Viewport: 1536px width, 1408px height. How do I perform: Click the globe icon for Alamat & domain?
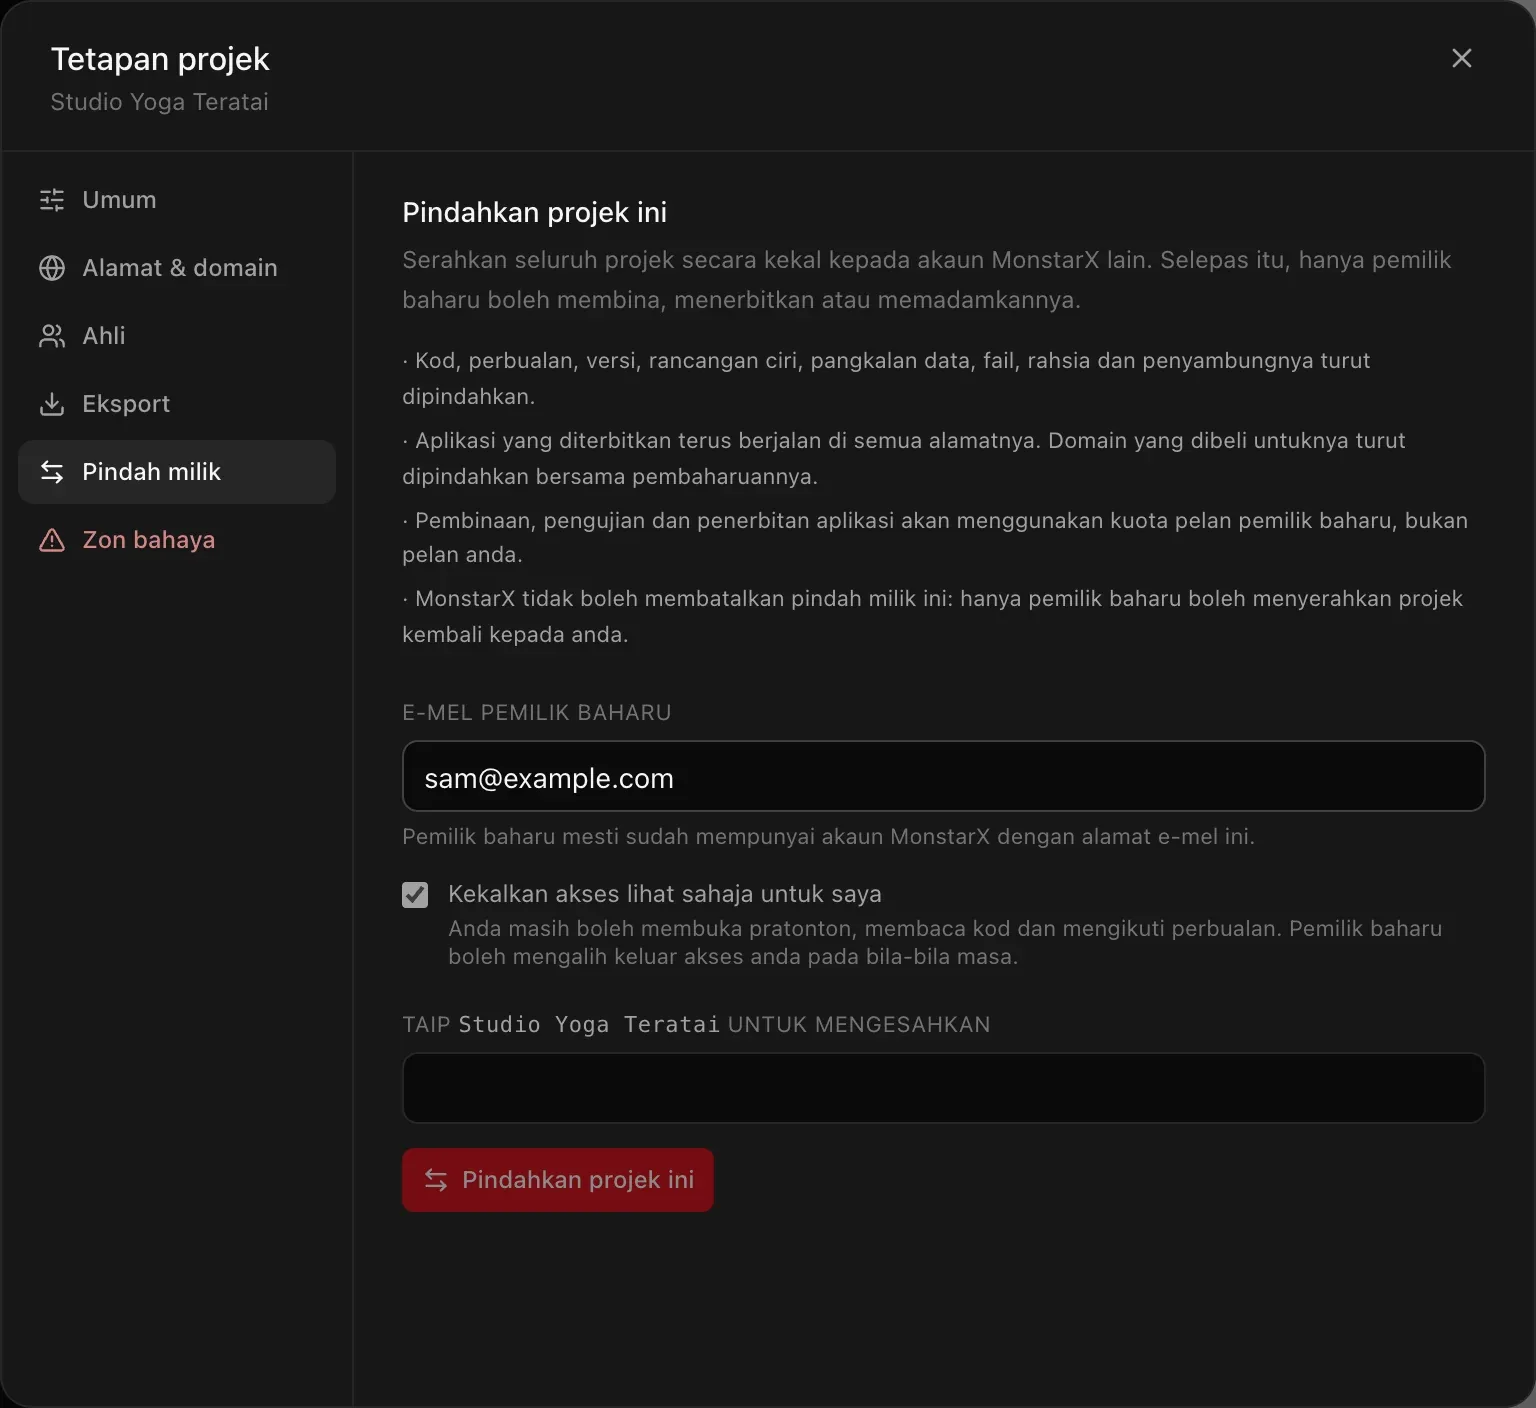click(x=52, y=268)
